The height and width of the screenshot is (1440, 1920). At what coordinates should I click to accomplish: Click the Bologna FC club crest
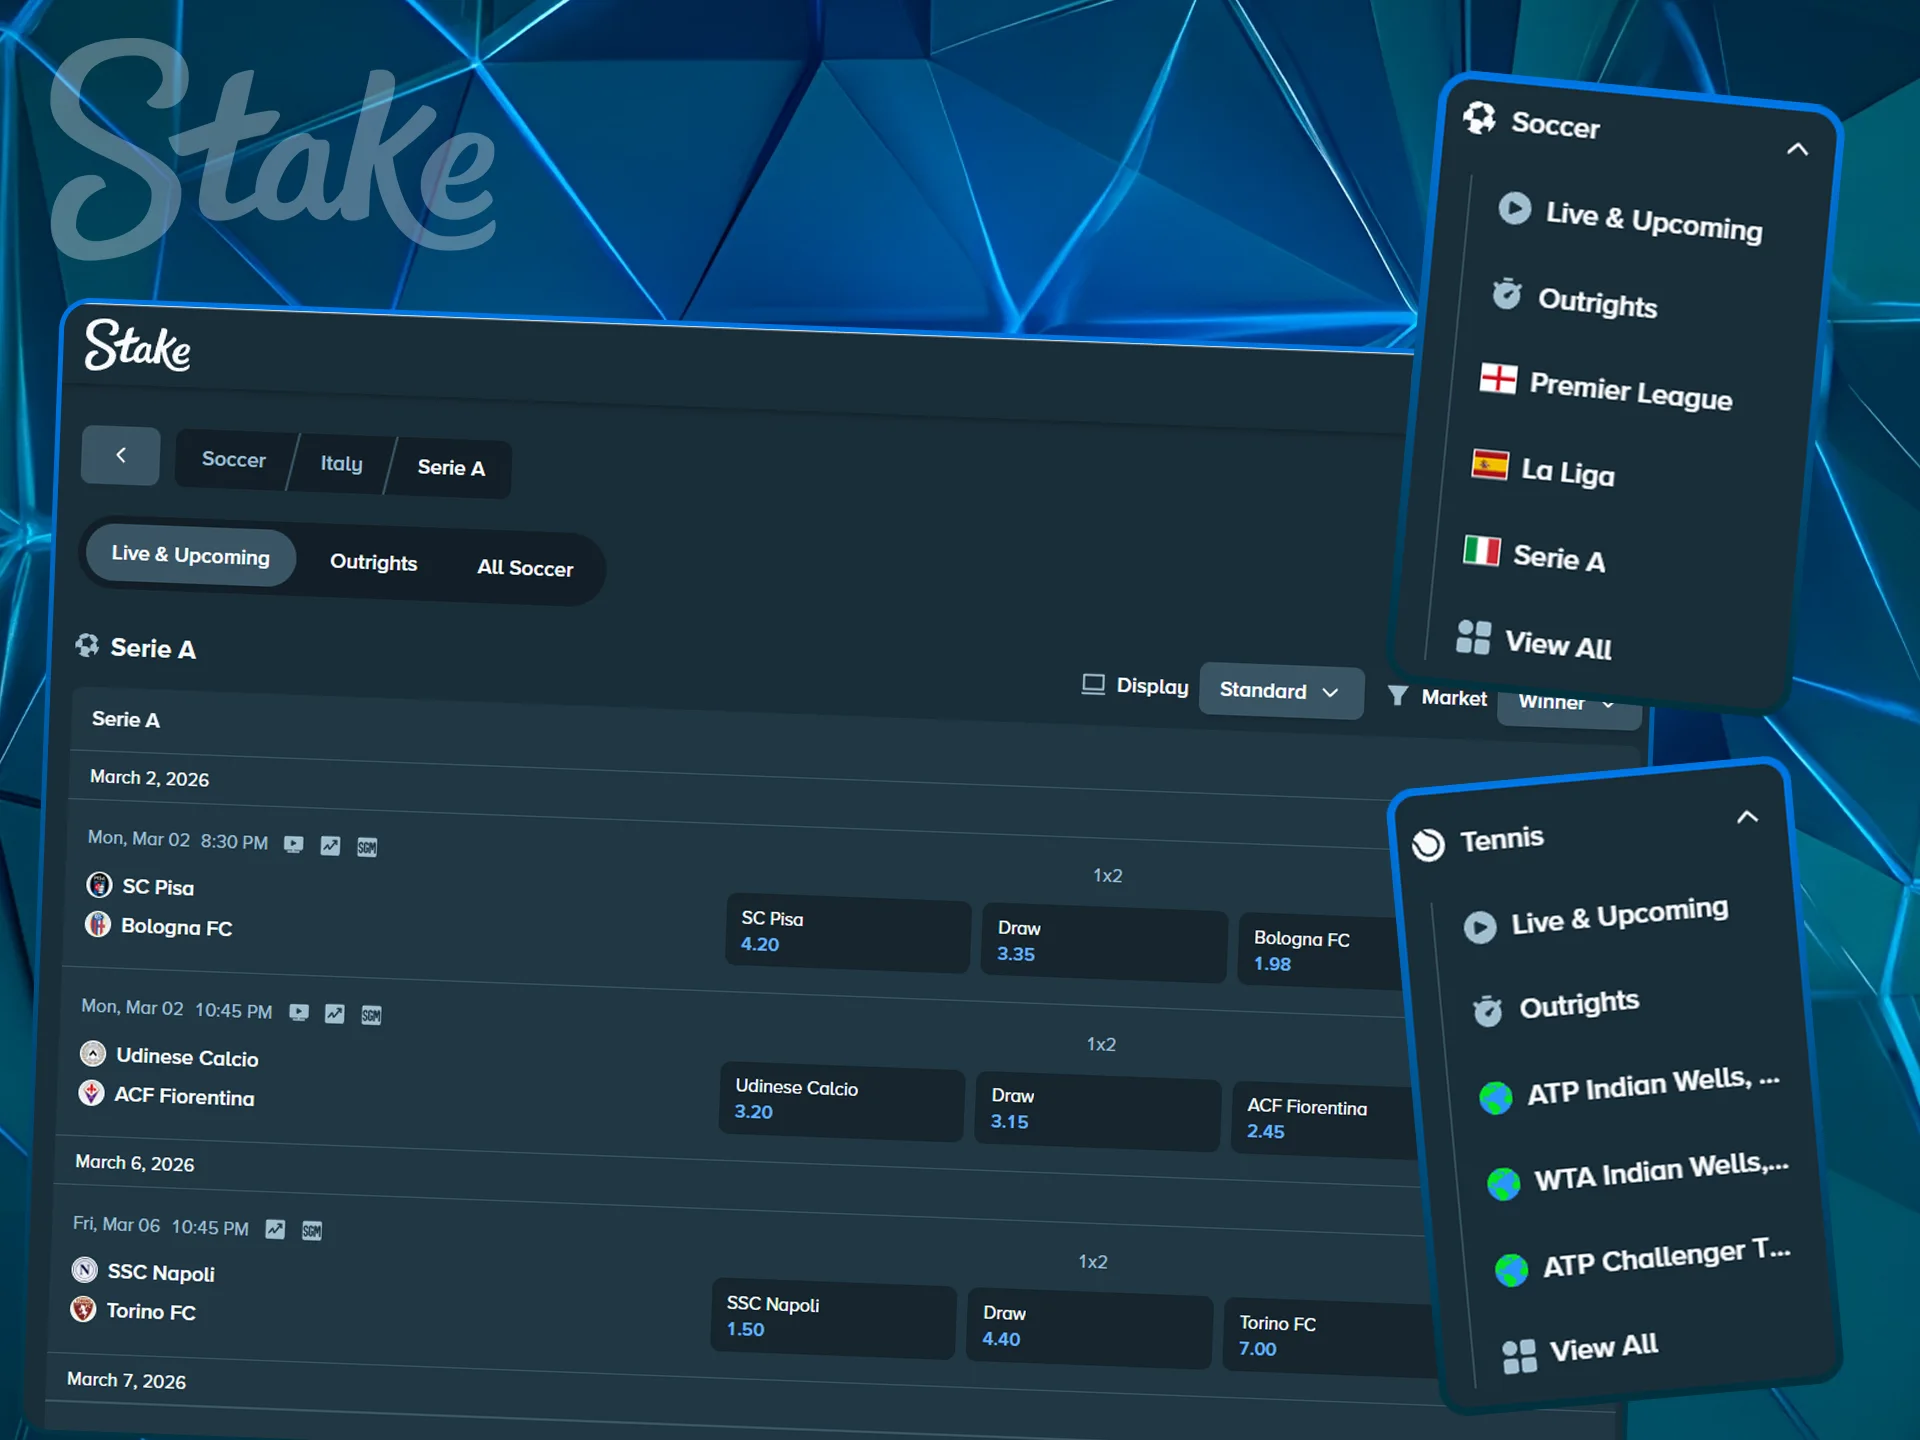(x=98, y=923)
